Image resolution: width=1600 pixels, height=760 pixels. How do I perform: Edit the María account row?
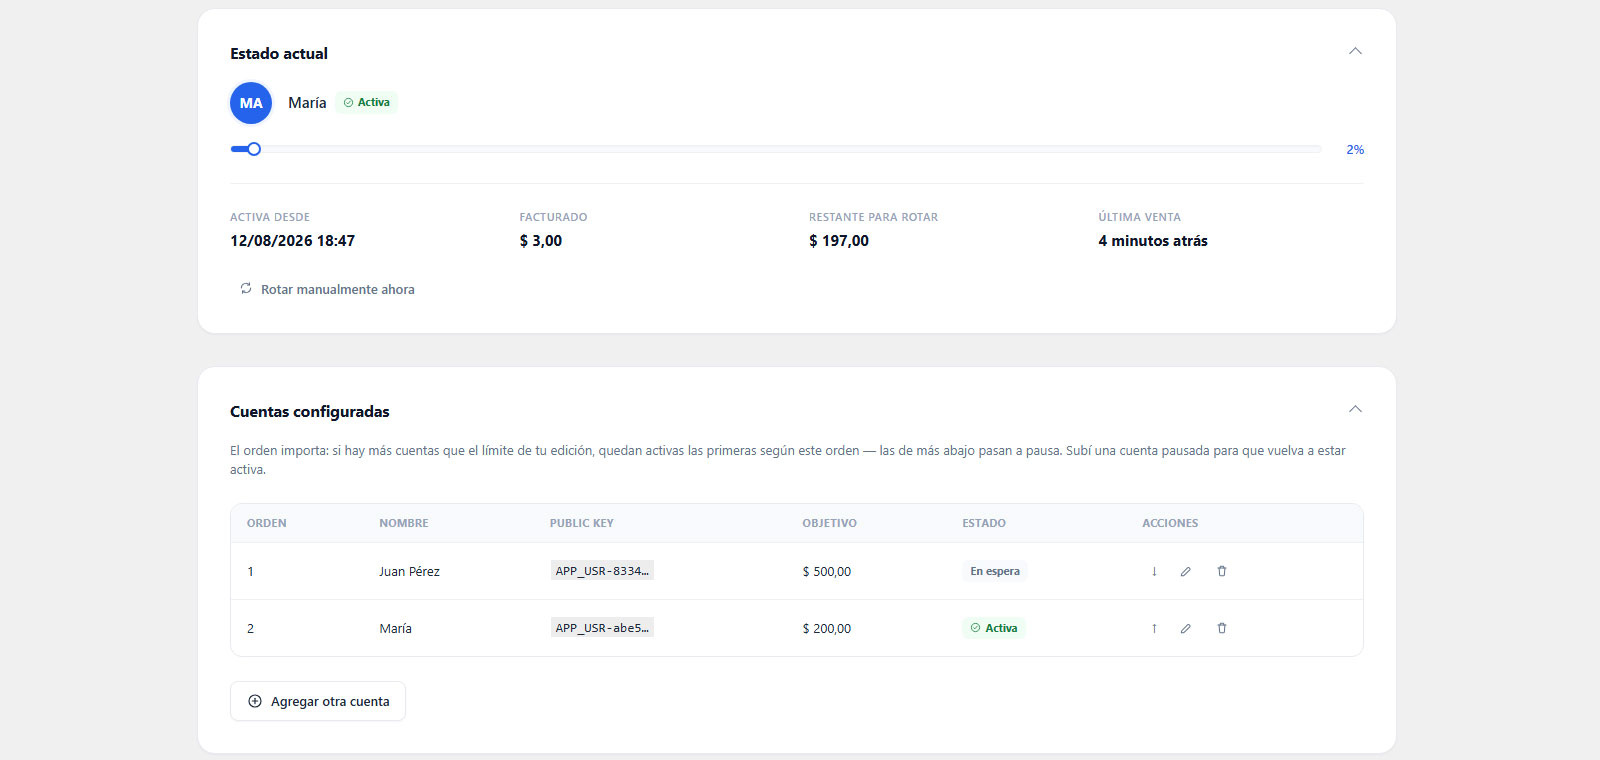click(1186, 628)
